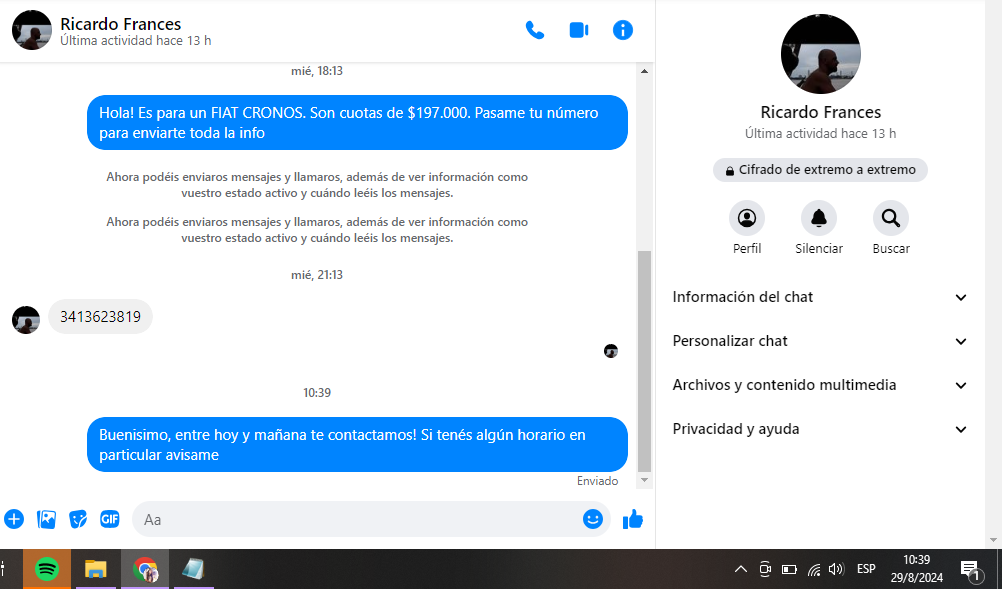Click the battery tray icon
The image size is (1002, 589).
pos(790,569)
